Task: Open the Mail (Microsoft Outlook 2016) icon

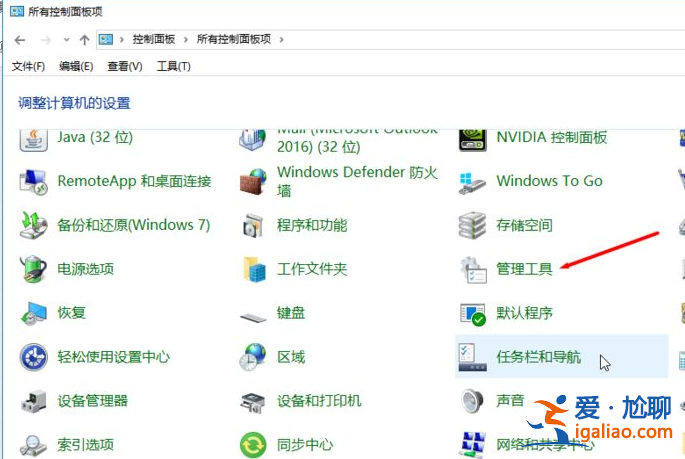Action: 253,140
